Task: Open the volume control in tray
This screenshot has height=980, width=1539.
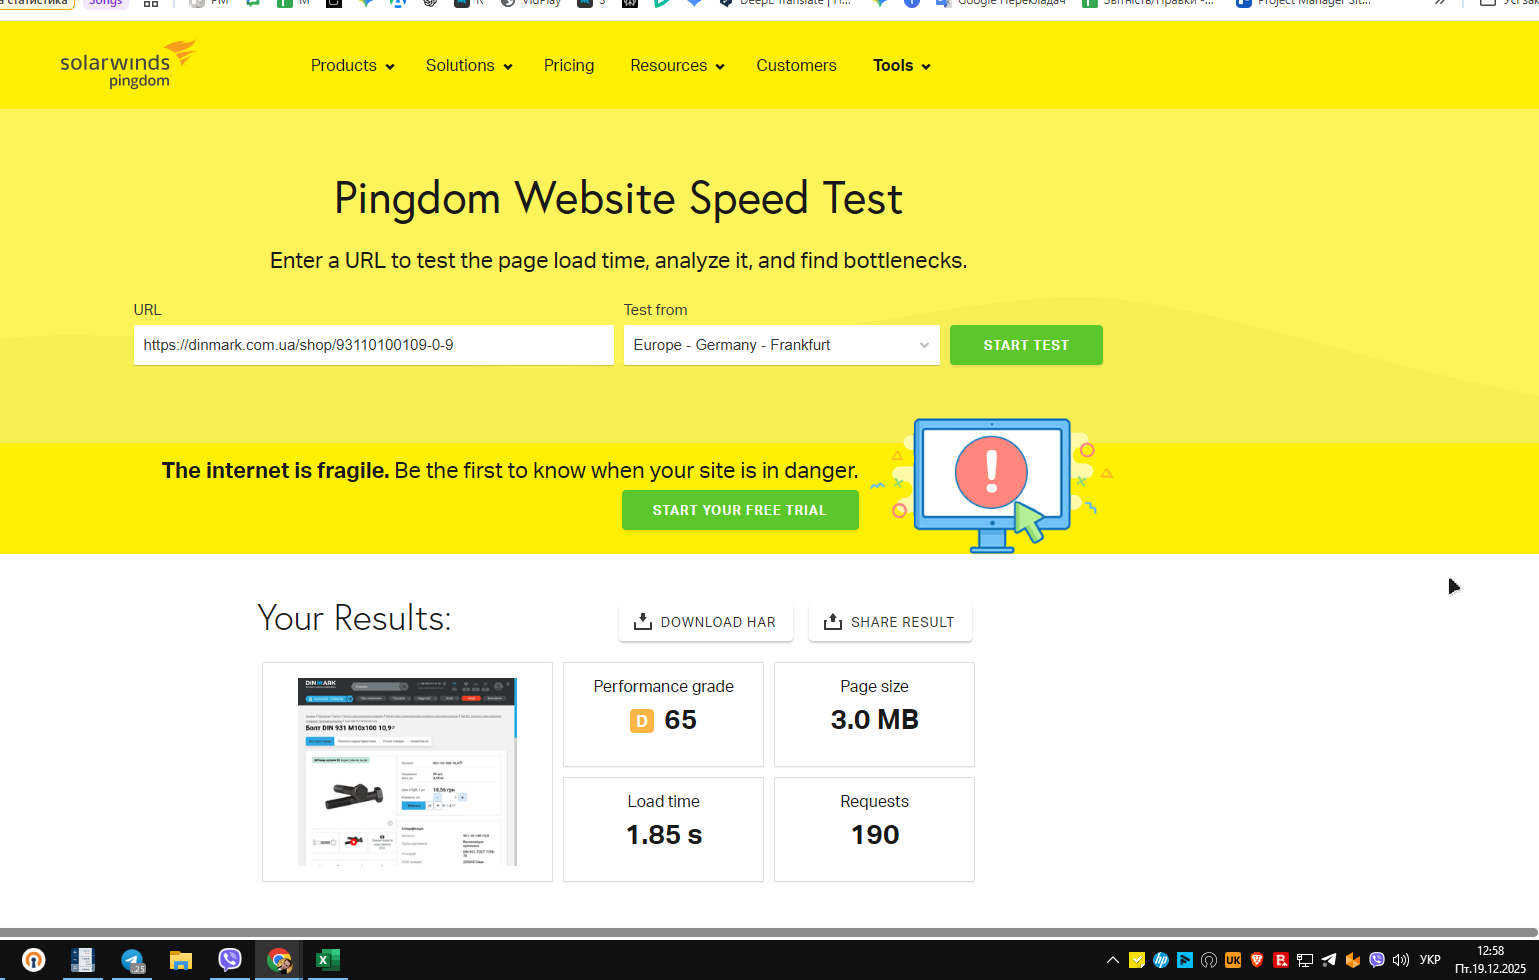Action: coord(1401,960)
